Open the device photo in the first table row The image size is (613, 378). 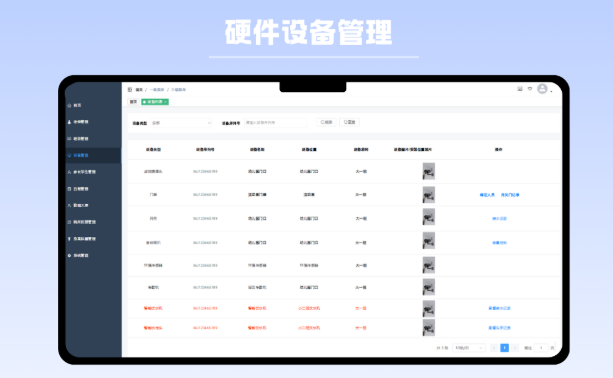coord(428,171)
